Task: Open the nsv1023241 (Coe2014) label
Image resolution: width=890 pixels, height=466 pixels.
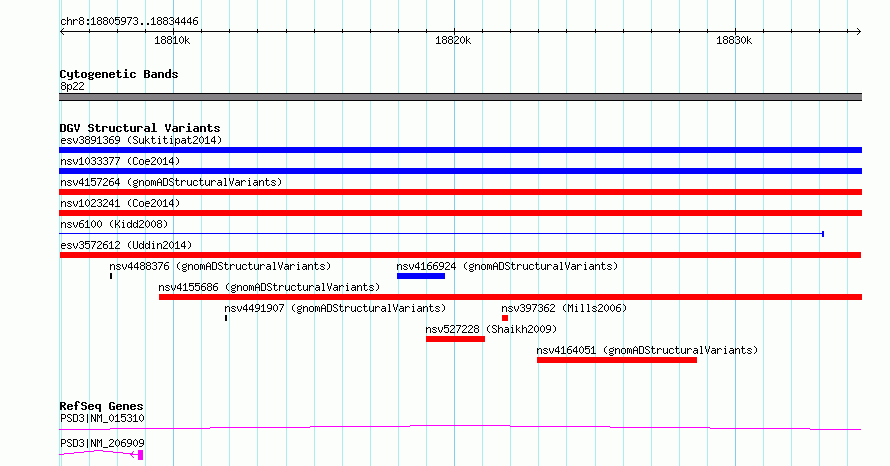Action: click(120, 203)
